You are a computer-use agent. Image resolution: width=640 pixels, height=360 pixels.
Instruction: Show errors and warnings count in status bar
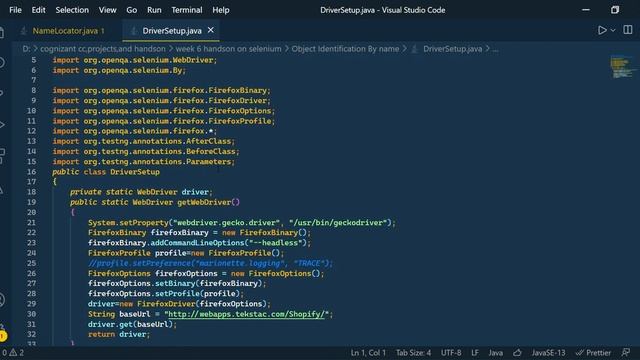(13, 353)
